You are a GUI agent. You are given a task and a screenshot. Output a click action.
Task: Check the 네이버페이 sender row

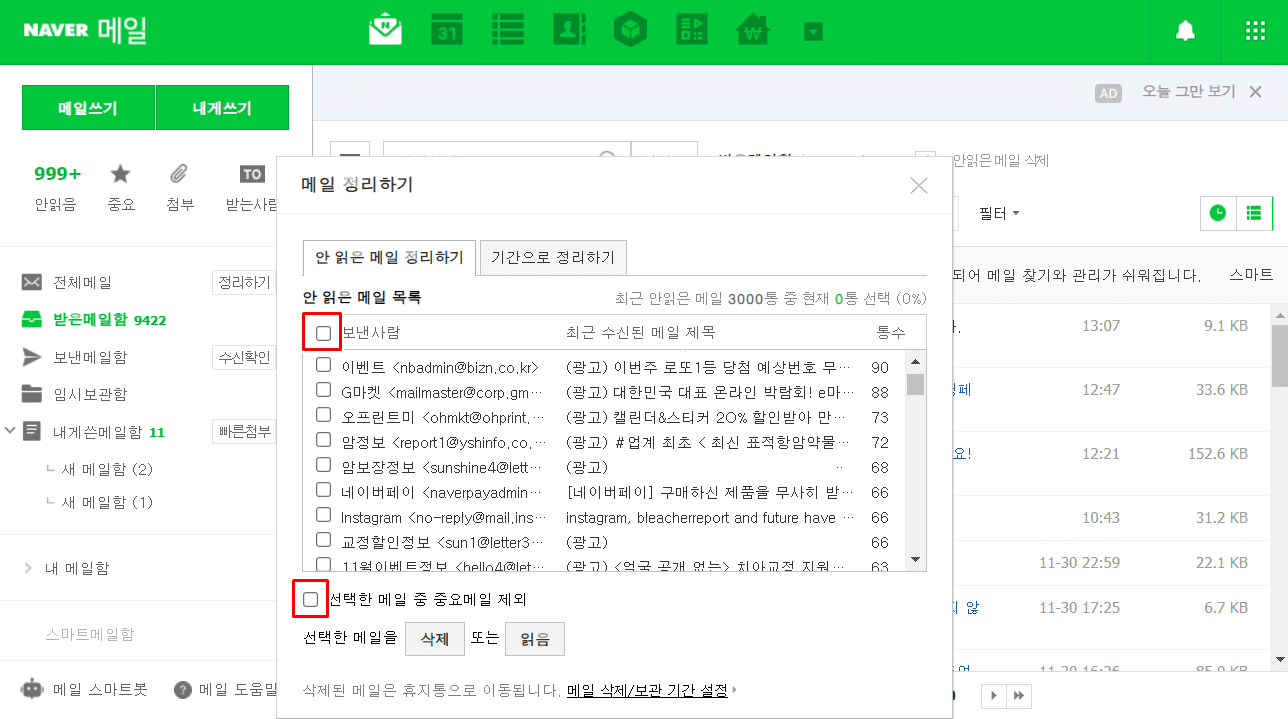coord(323,491)
